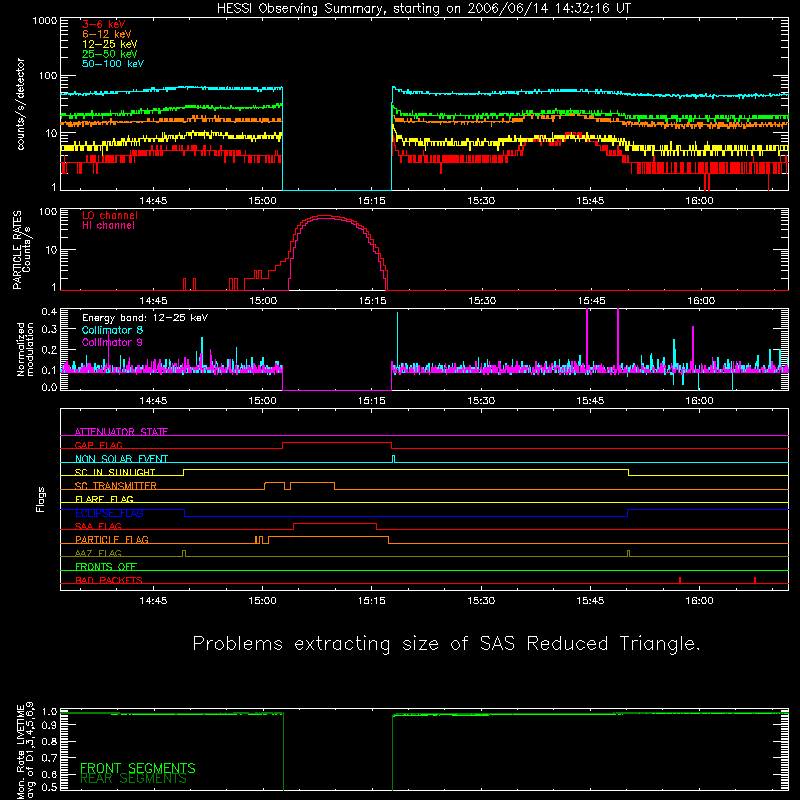Click the SC_TRANSMITTER flag label
Viewport: 800px width, 800px height.
[116, 486]
